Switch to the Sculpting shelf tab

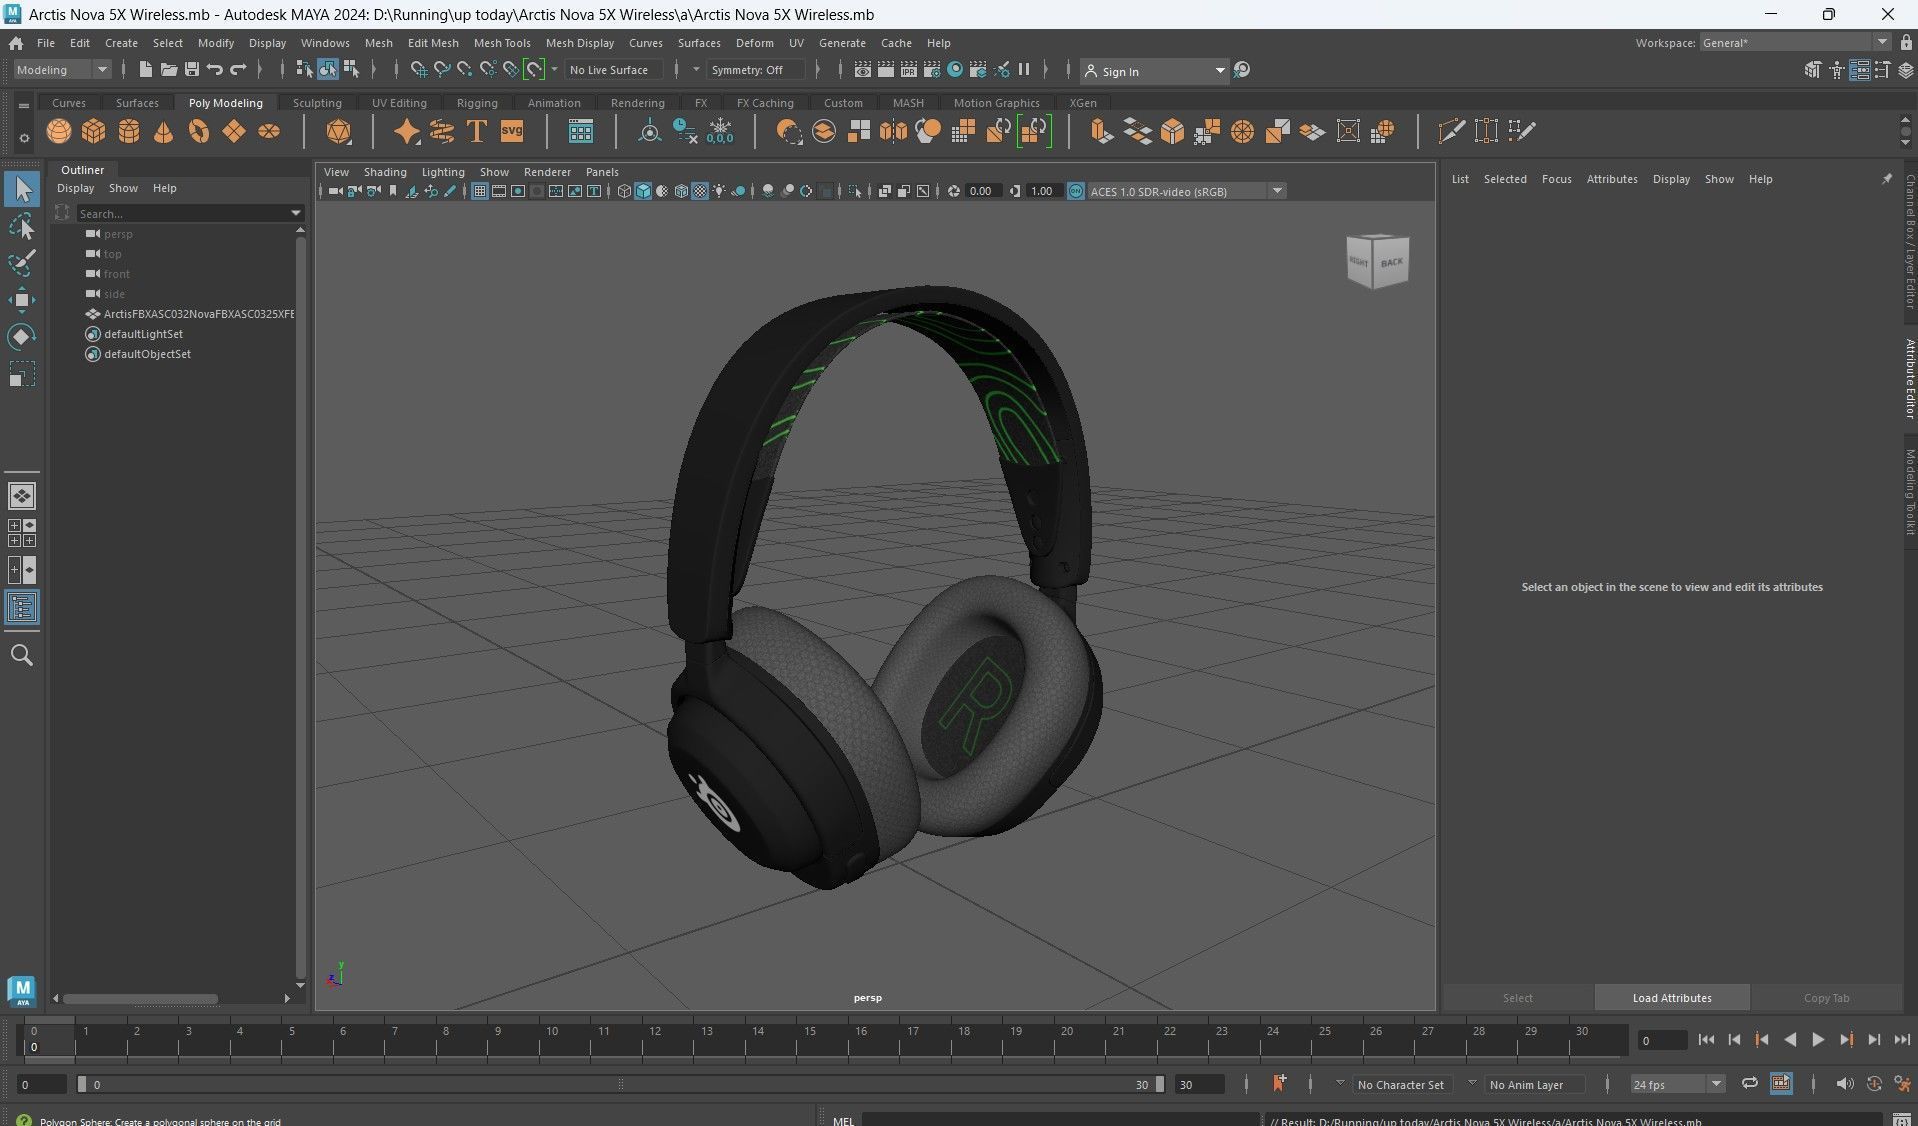click(x=316, y=103)
